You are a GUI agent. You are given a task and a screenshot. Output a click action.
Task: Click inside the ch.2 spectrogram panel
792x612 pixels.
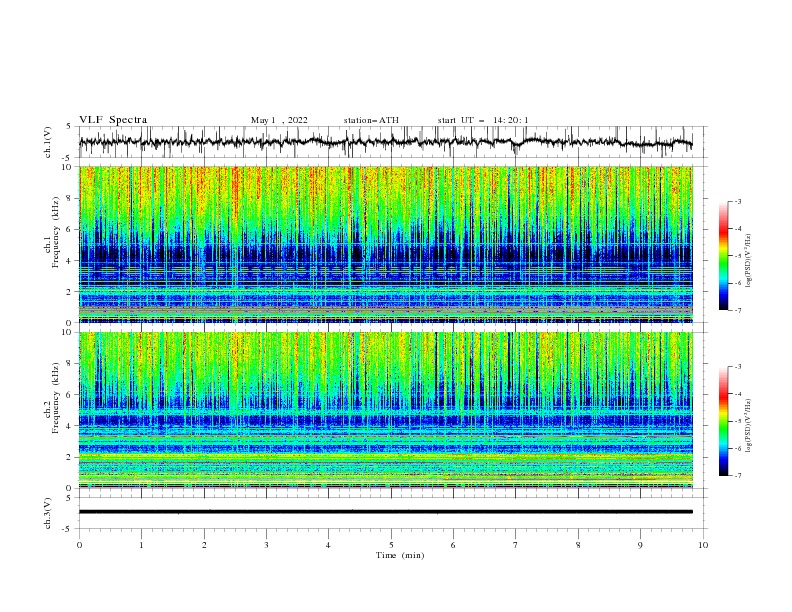point(386,410)
